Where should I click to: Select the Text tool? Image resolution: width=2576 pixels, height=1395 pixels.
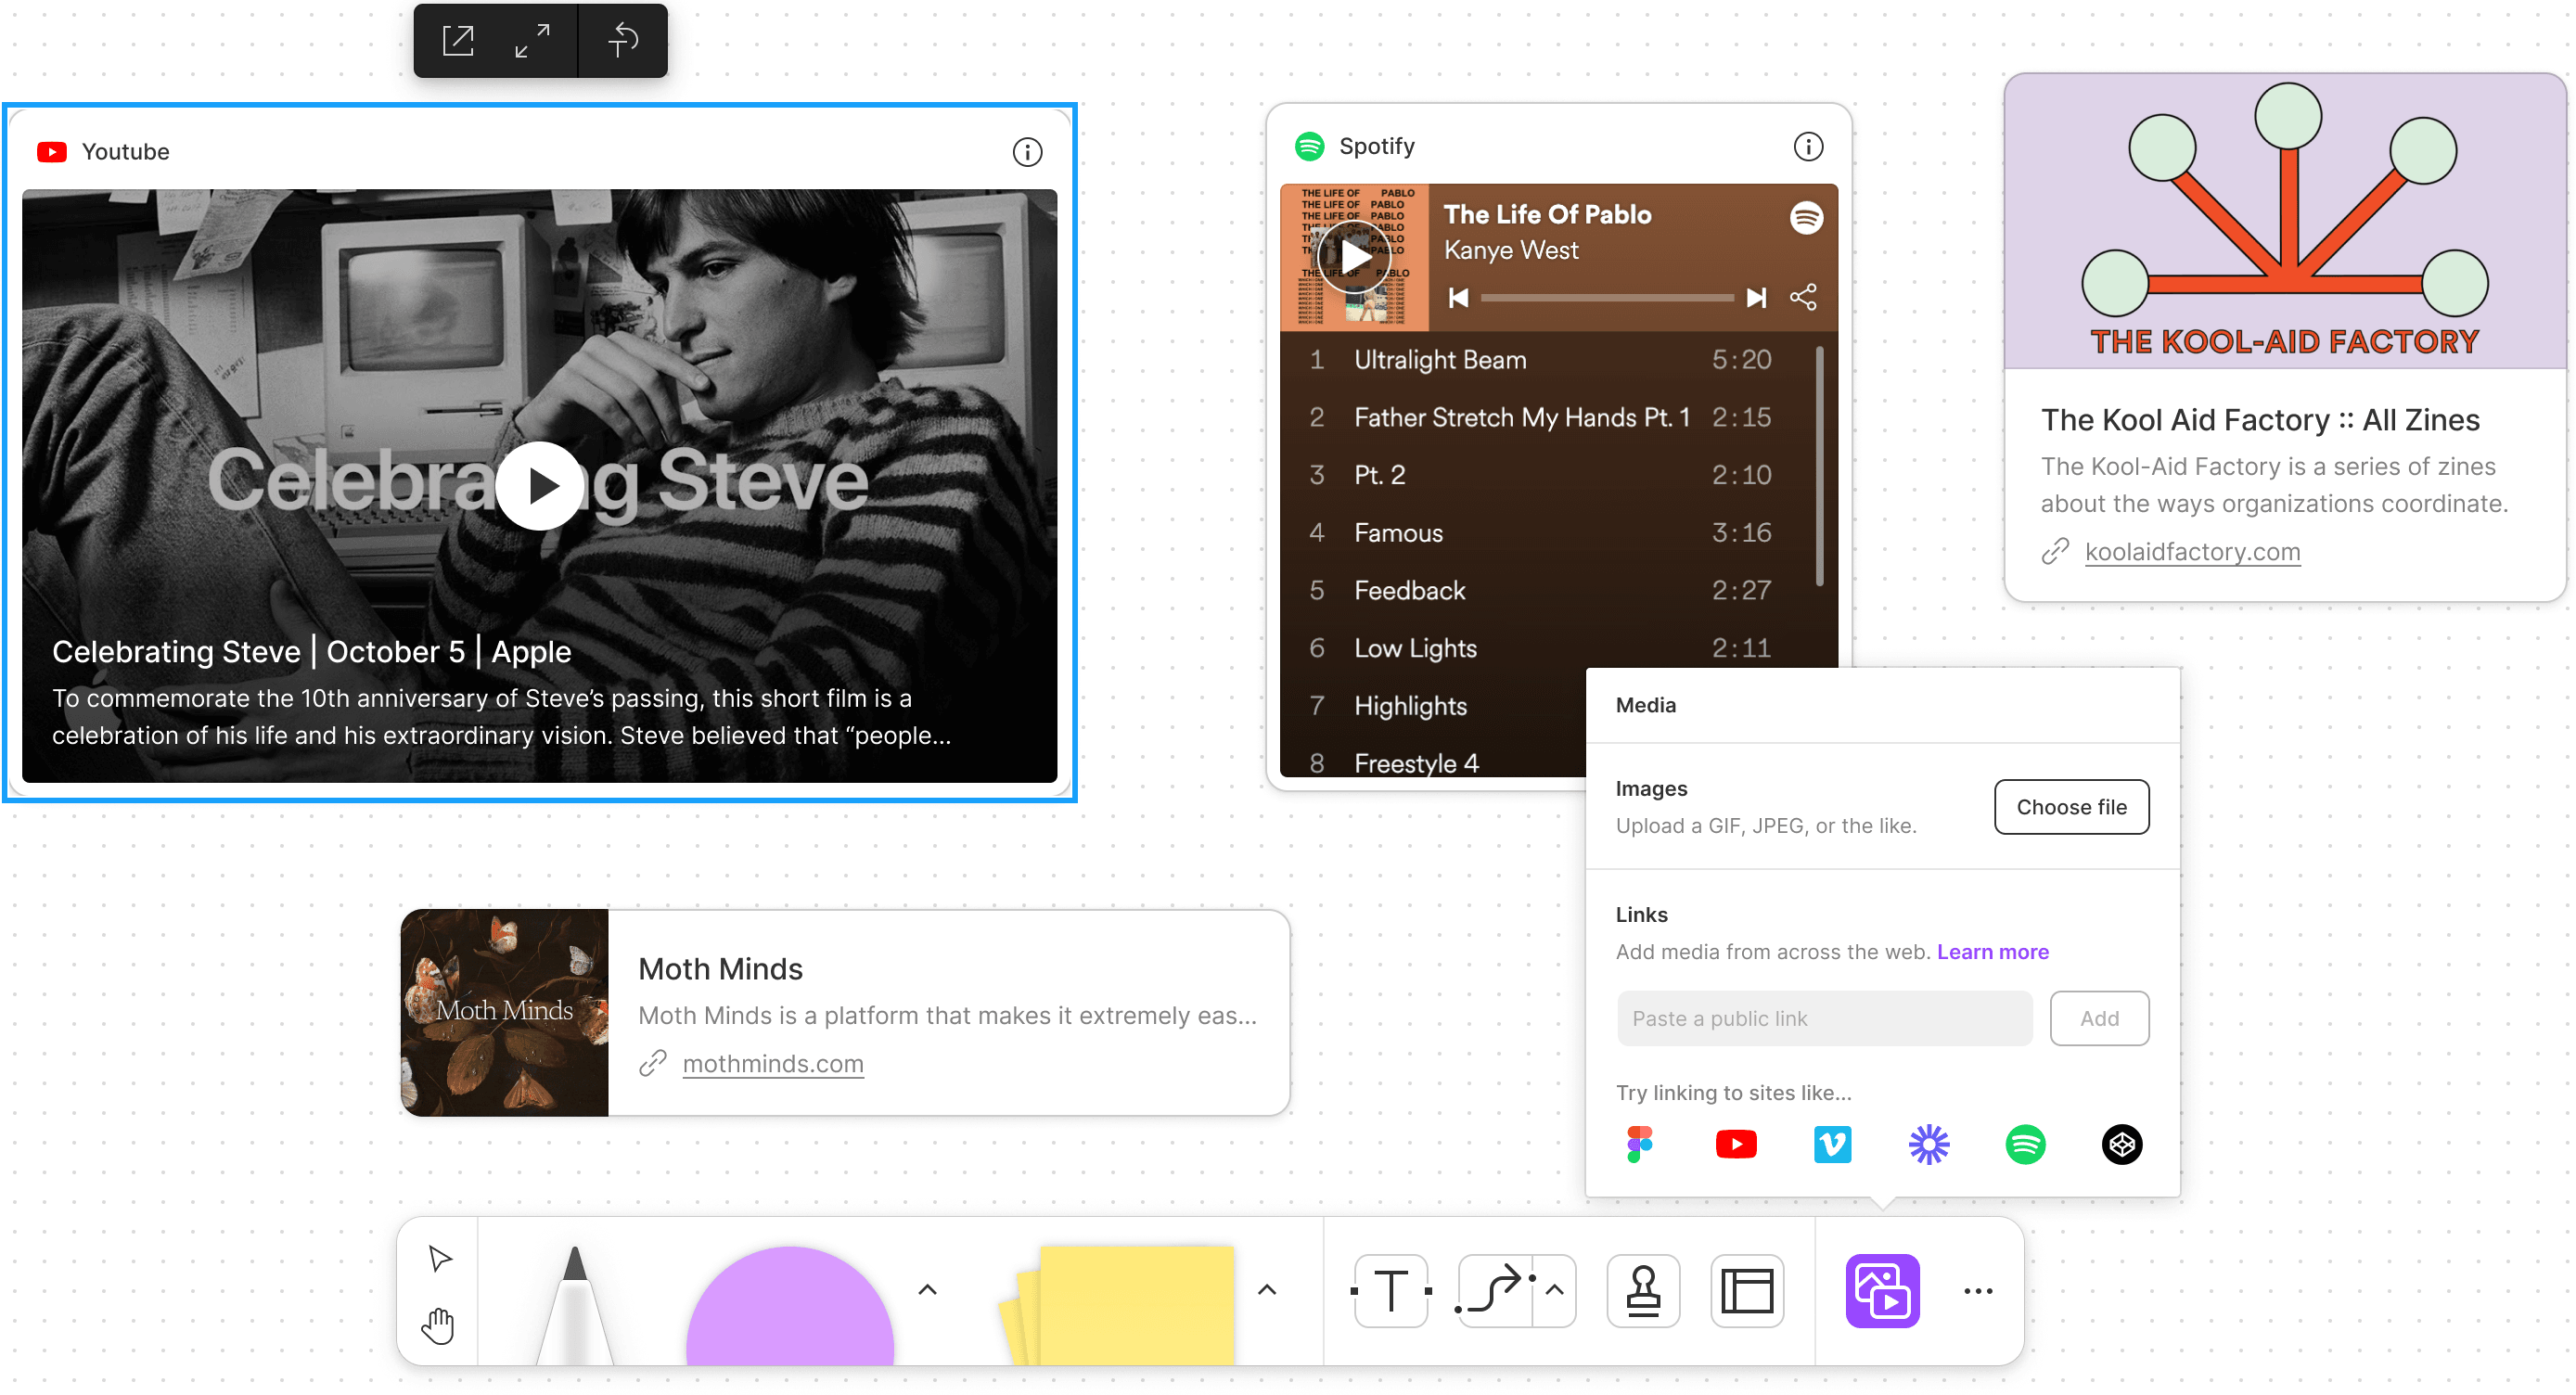pos(1391,1291)
